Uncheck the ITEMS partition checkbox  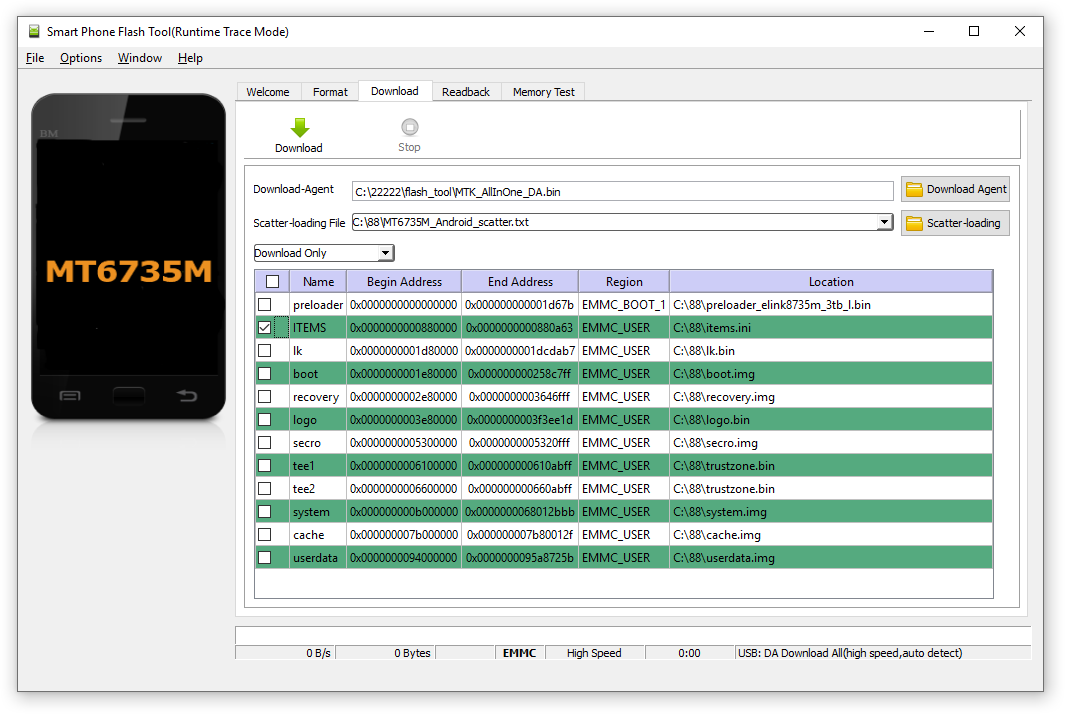click(x=264, y=328)
